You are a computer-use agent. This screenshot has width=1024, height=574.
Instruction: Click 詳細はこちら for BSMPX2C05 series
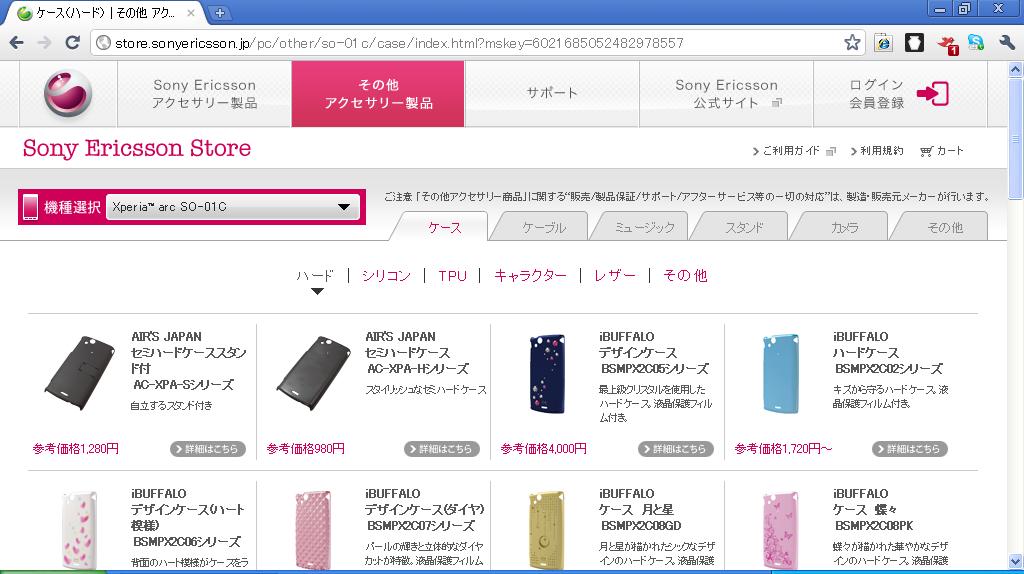[x=675, y=449]
